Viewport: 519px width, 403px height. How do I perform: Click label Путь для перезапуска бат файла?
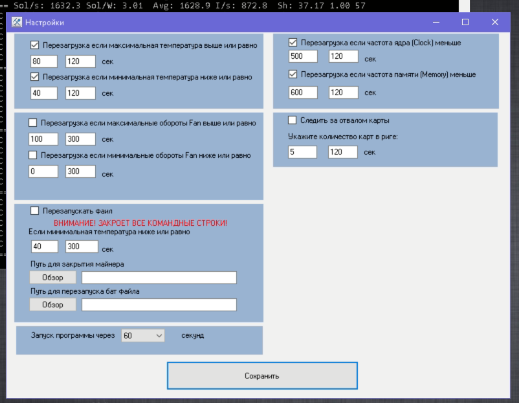pyautogui.click(x=85, y=291)
